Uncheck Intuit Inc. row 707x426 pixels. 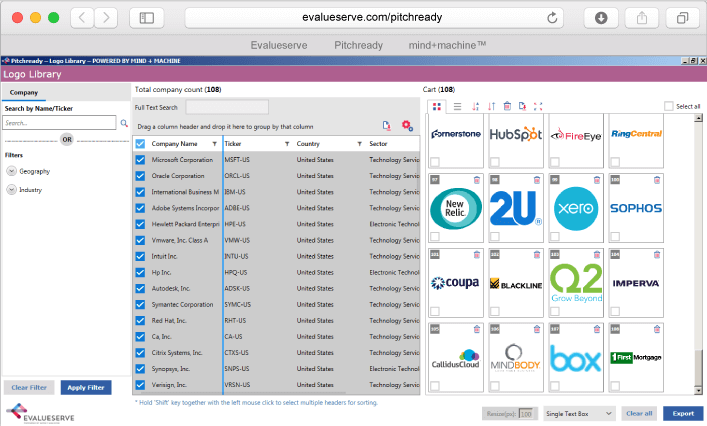point(140,256)
